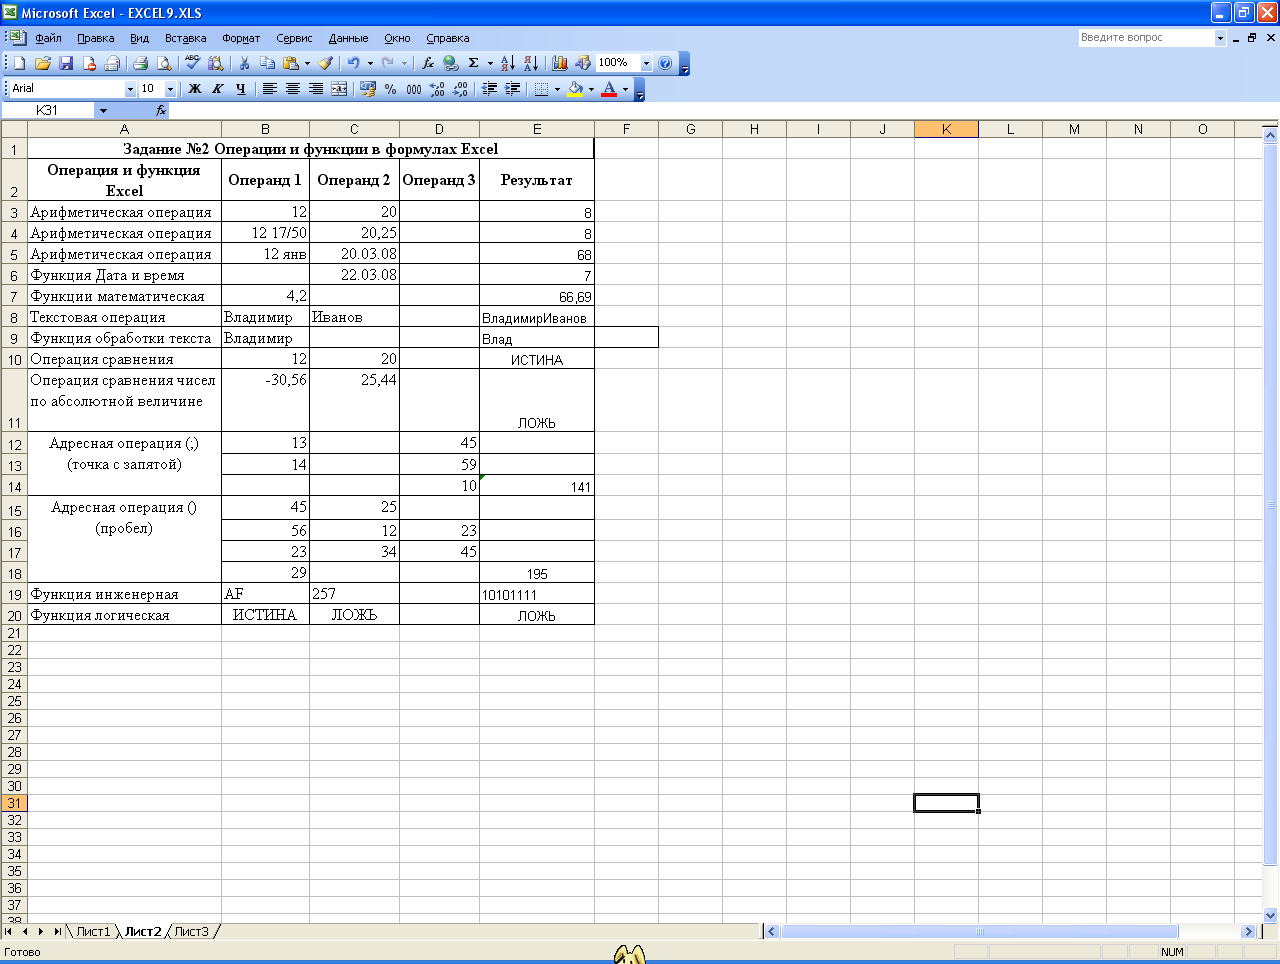
Task: Run Spelling check ABC icon
Action: (193, 63)
